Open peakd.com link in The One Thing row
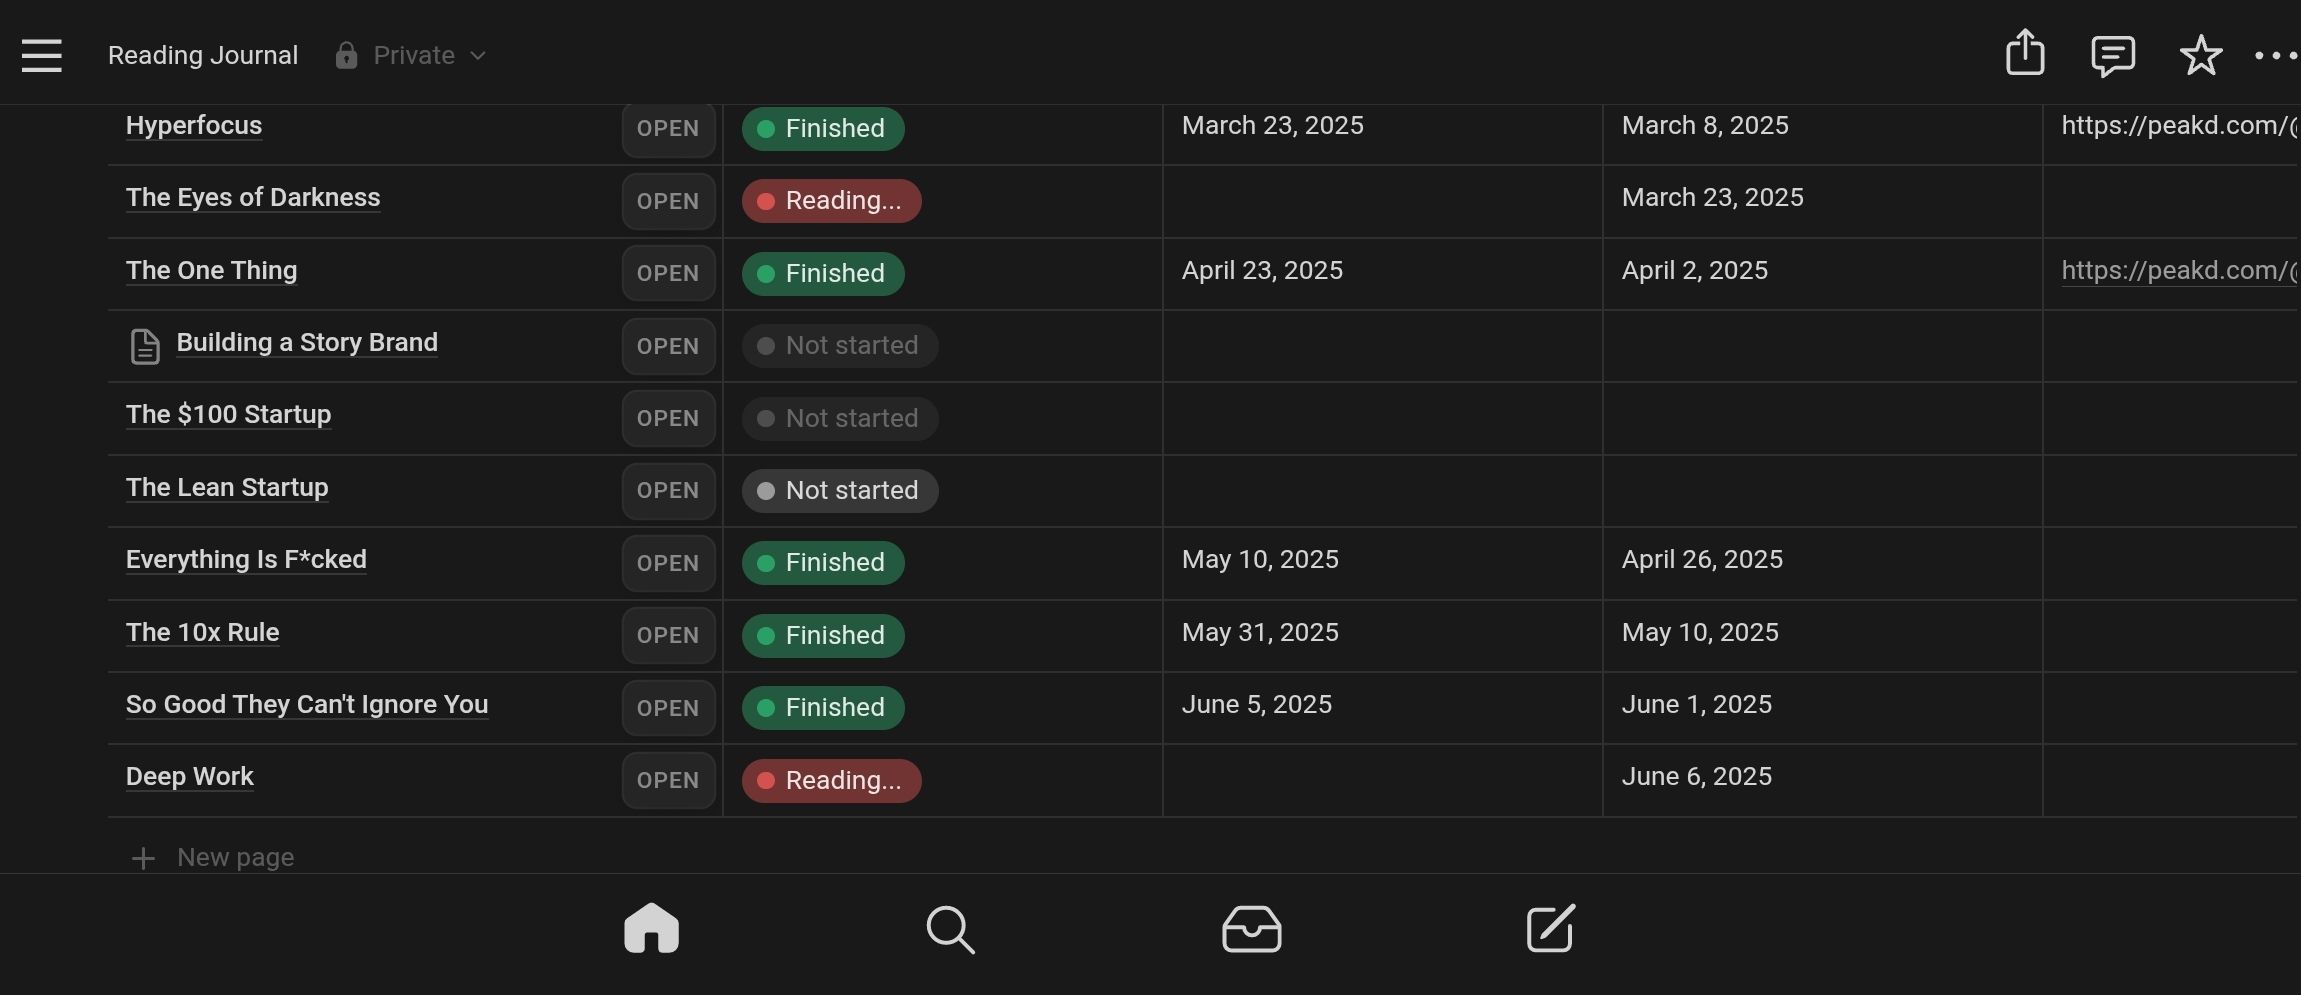This screenshot has width=2301, height=995. (2178, 270)
